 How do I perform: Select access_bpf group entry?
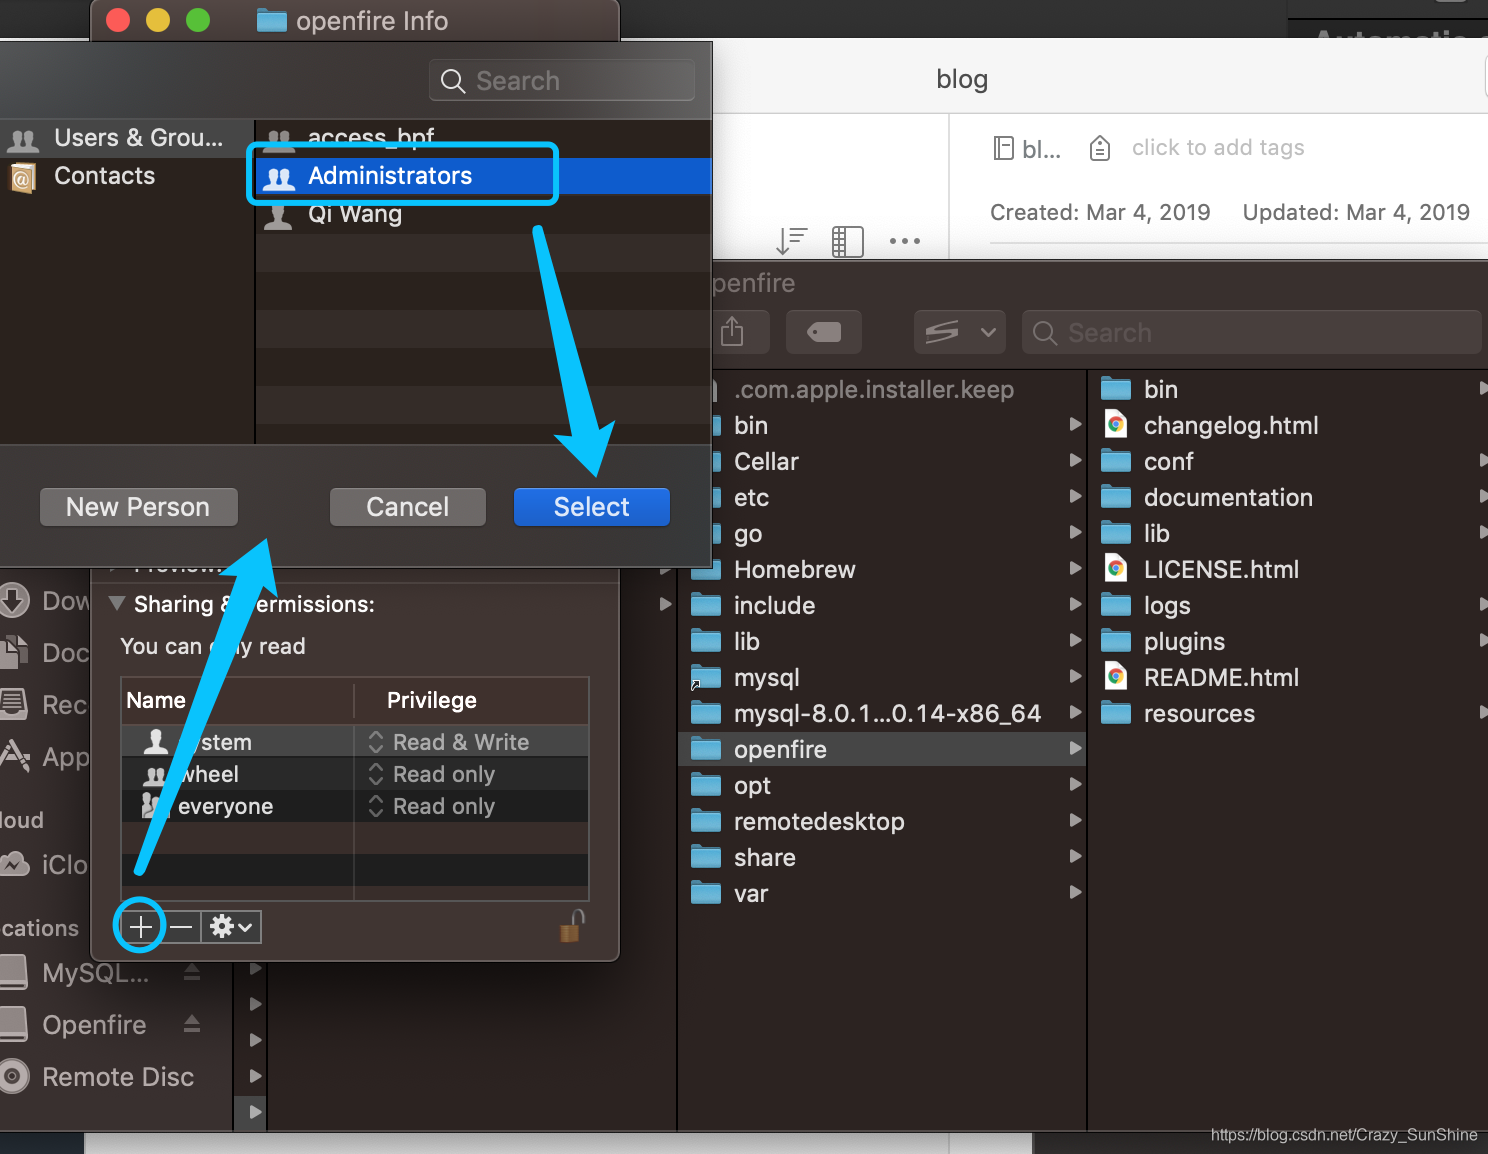[483, 137]
